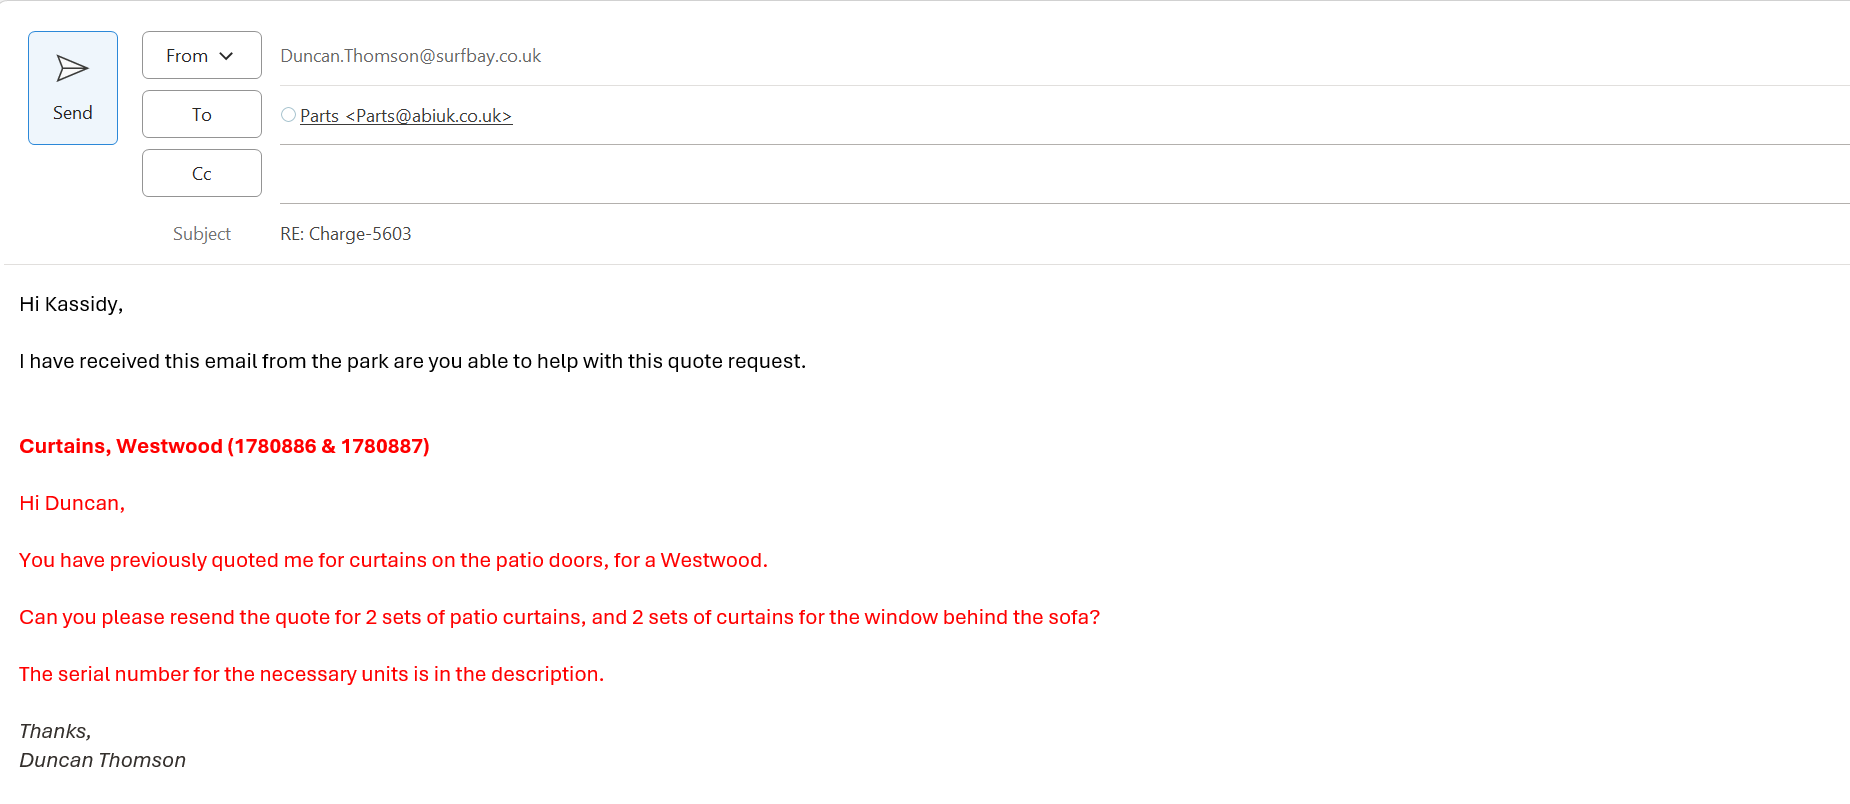This screenshot has height=804, width=1850.
Task: Place cursor in the Hi Kassidy greeting
Action: [71, 304]
